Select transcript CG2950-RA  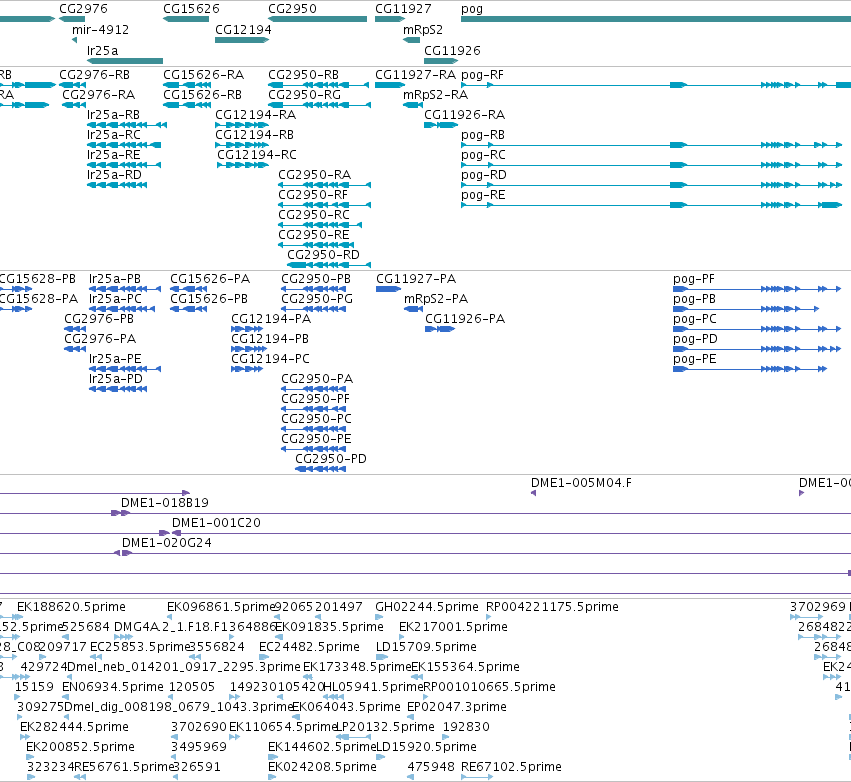click(x=325, y=185)
